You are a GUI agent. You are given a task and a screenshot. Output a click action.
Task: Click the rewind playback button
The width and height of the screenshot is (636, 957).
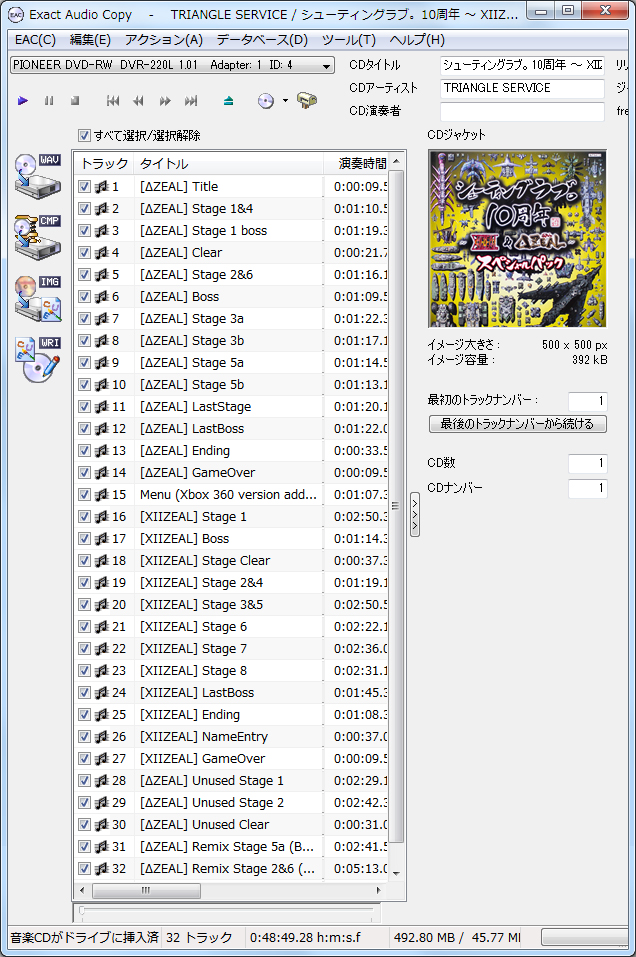click(139, 101)
